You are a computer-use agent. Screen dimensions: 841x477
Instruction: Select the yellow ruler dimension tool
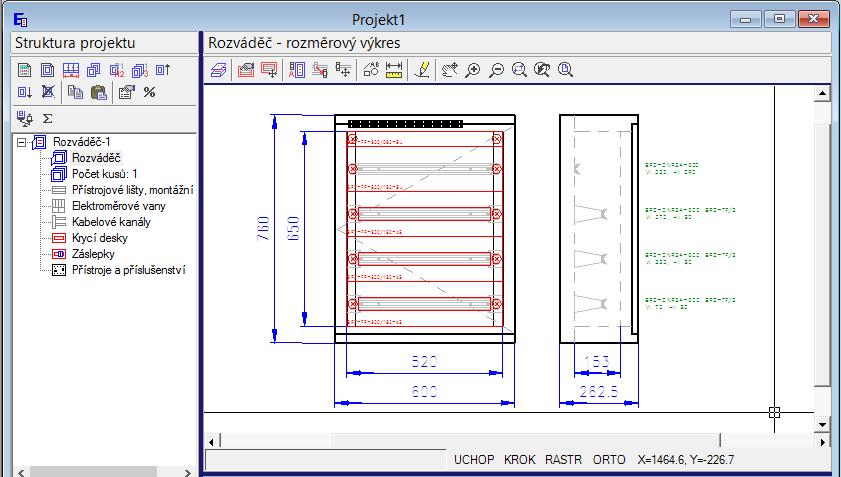(394, 70)
